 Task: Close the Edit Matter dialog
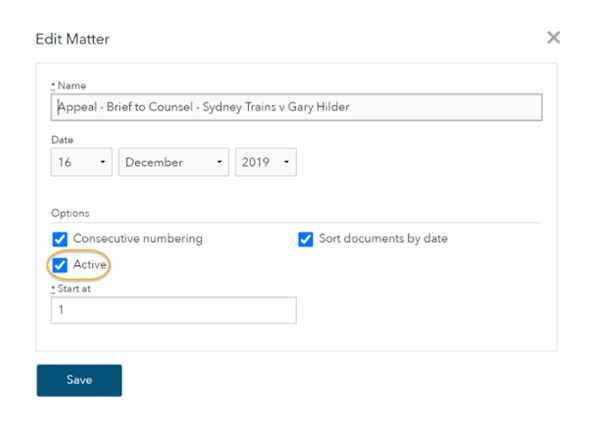coord(553,38)
